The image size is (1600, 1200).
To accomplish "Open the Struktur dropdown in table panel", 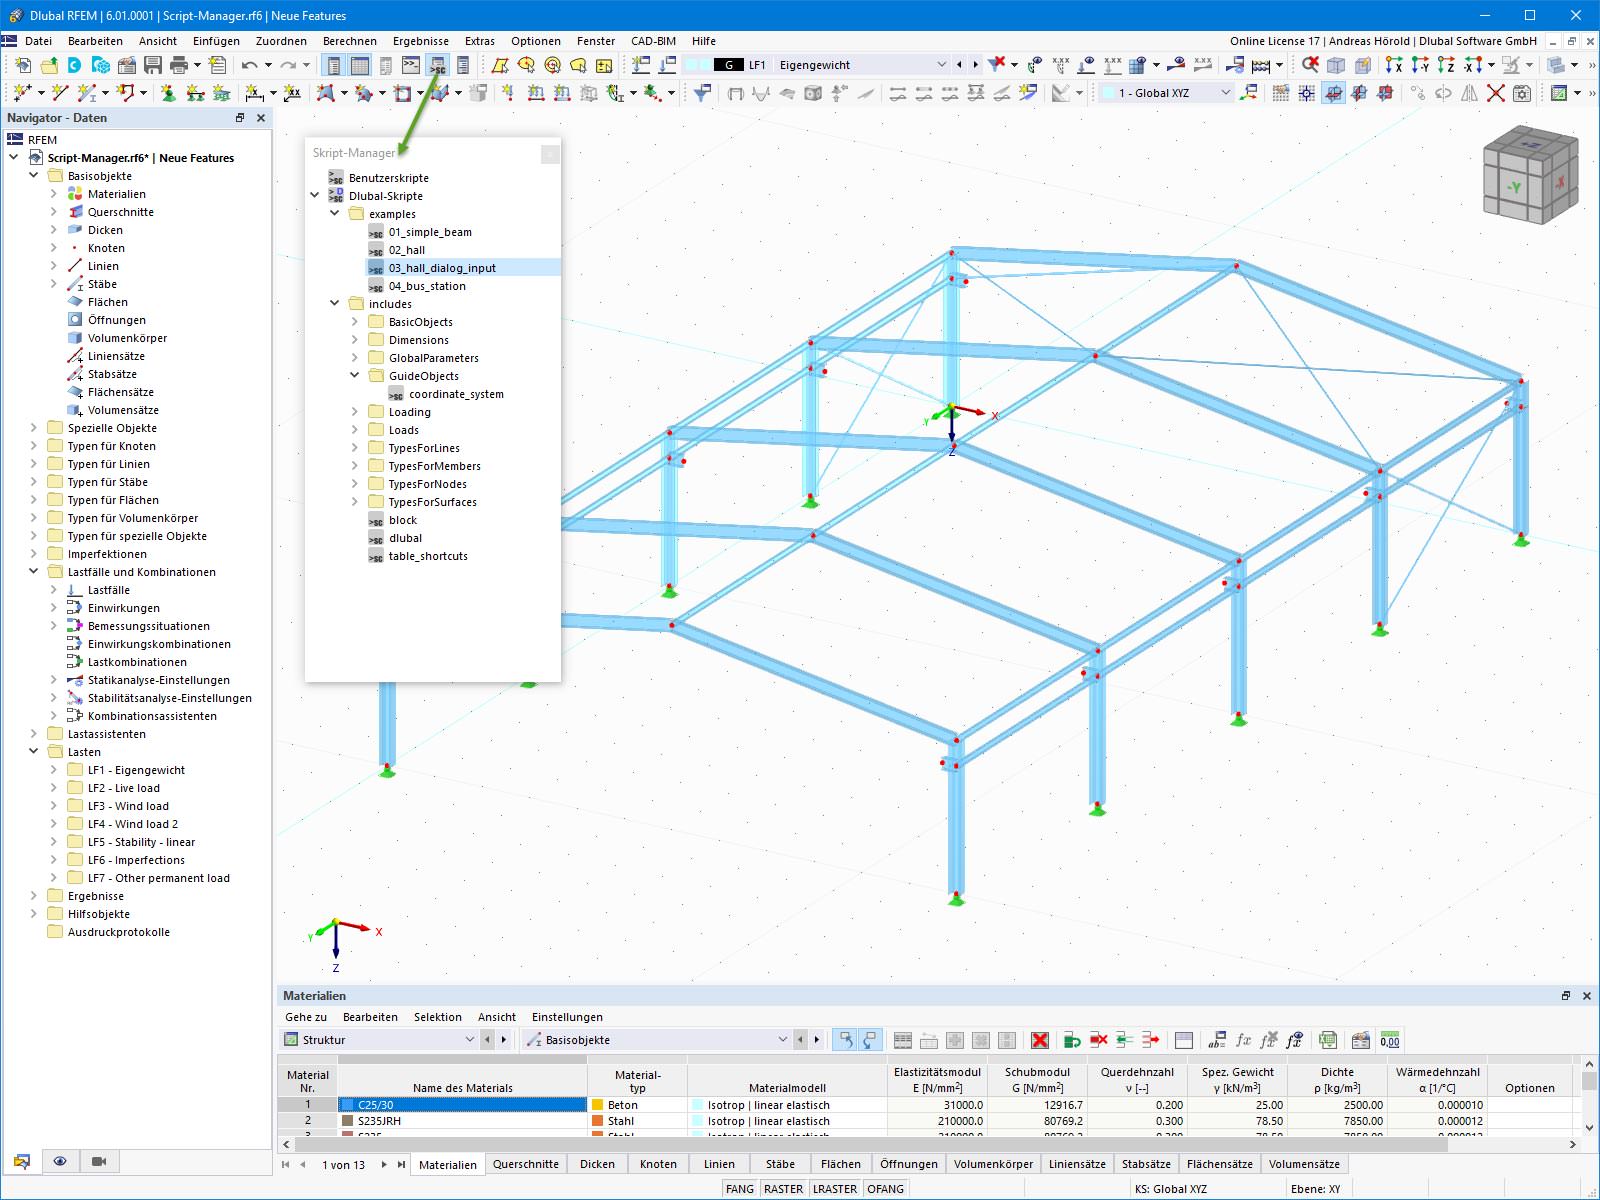I will 470,1040.
